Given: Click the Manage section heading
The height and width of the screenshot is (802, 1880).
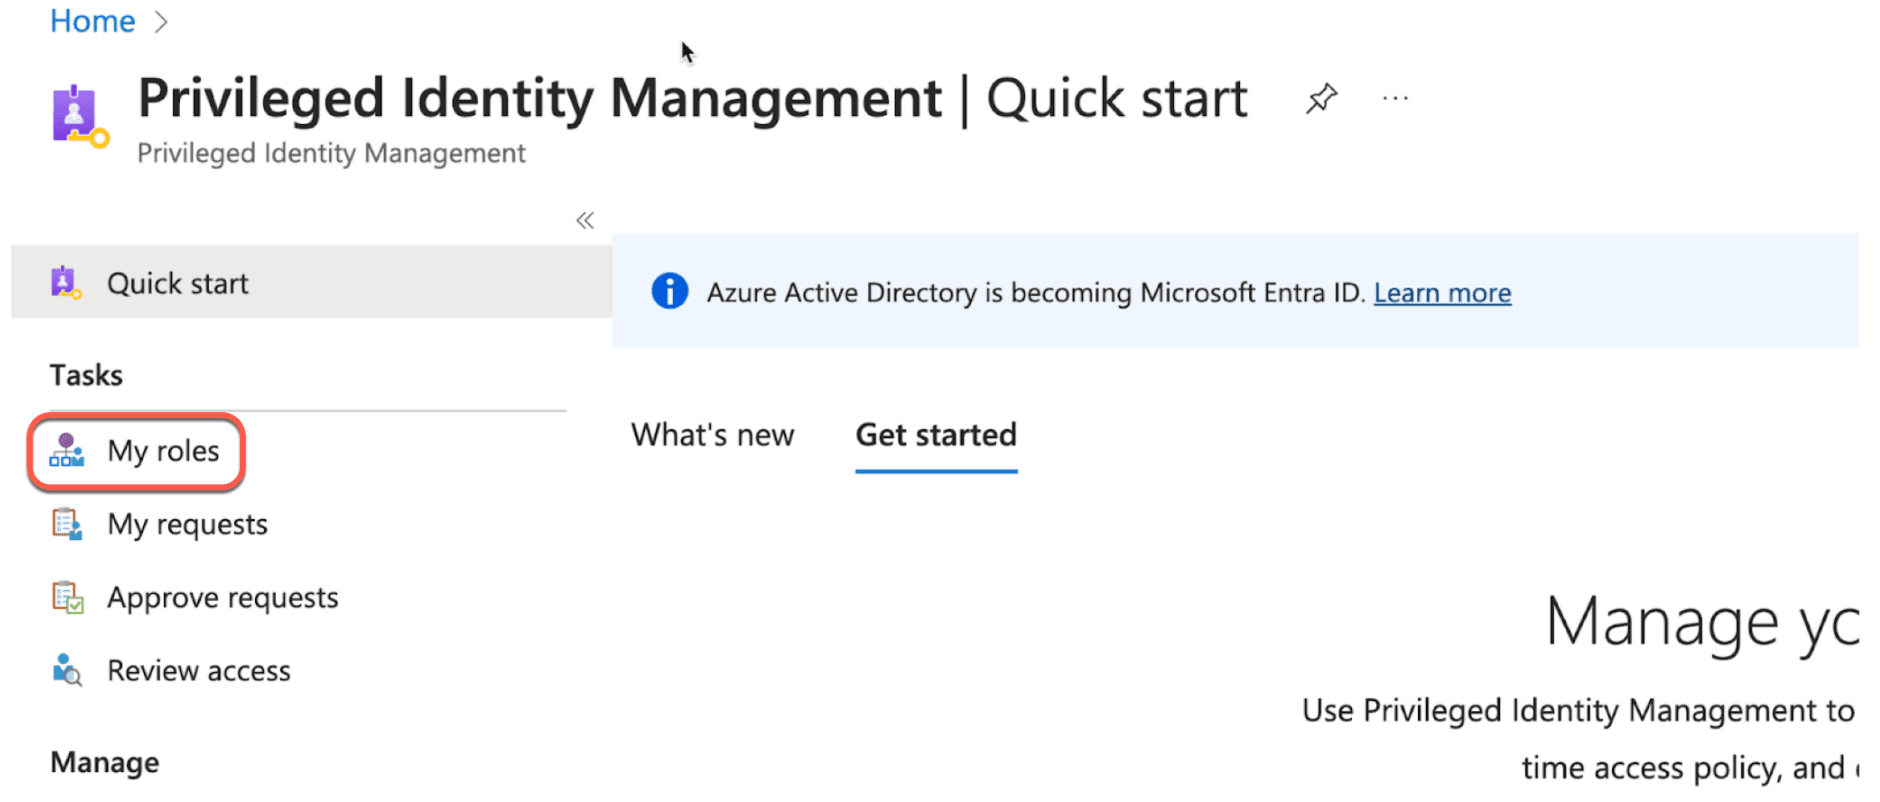Looking at the screenshot, I should click(x=105, y=762).
